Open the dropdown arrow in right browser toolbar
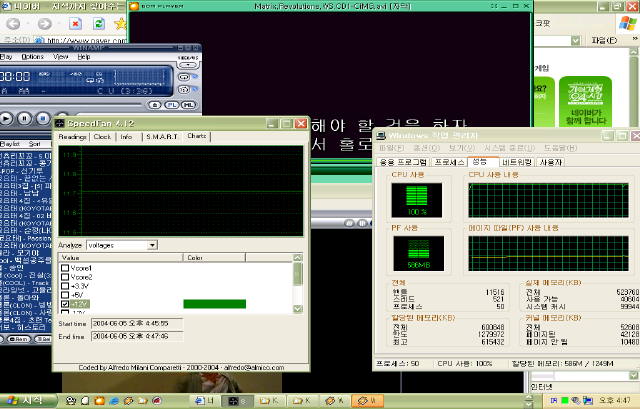The image size is (640, 409). pos(576,40)
